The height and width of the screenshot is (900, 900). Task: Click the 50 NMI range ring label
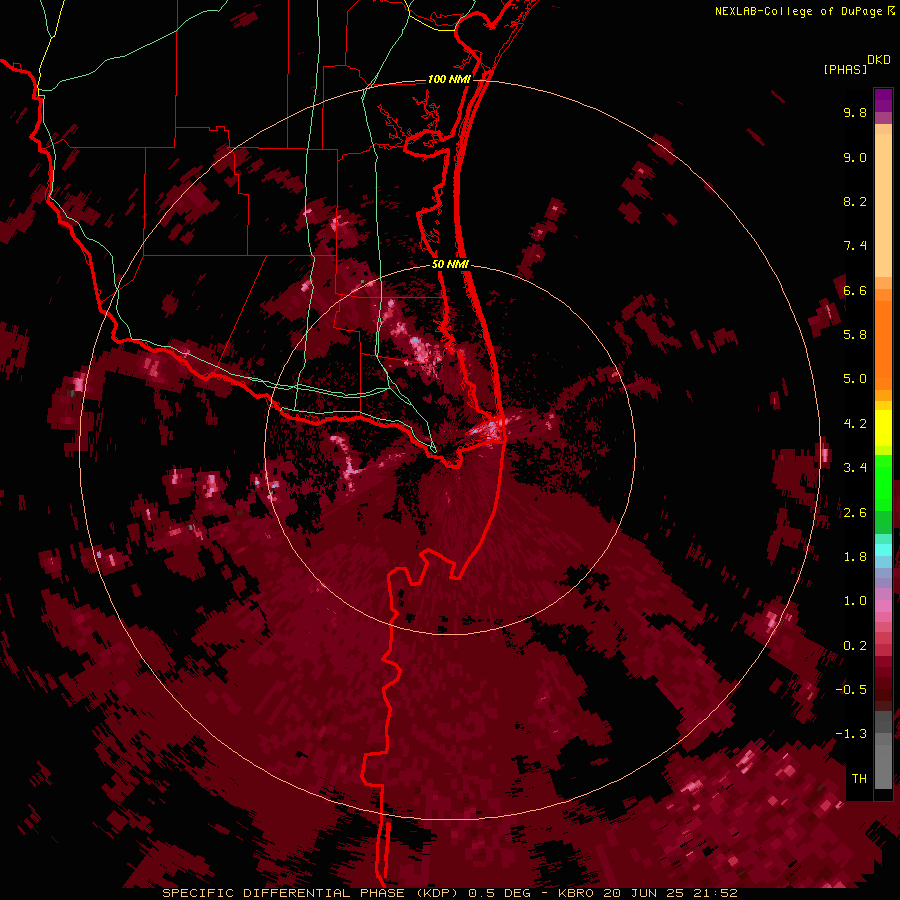(x=451, y=264)
